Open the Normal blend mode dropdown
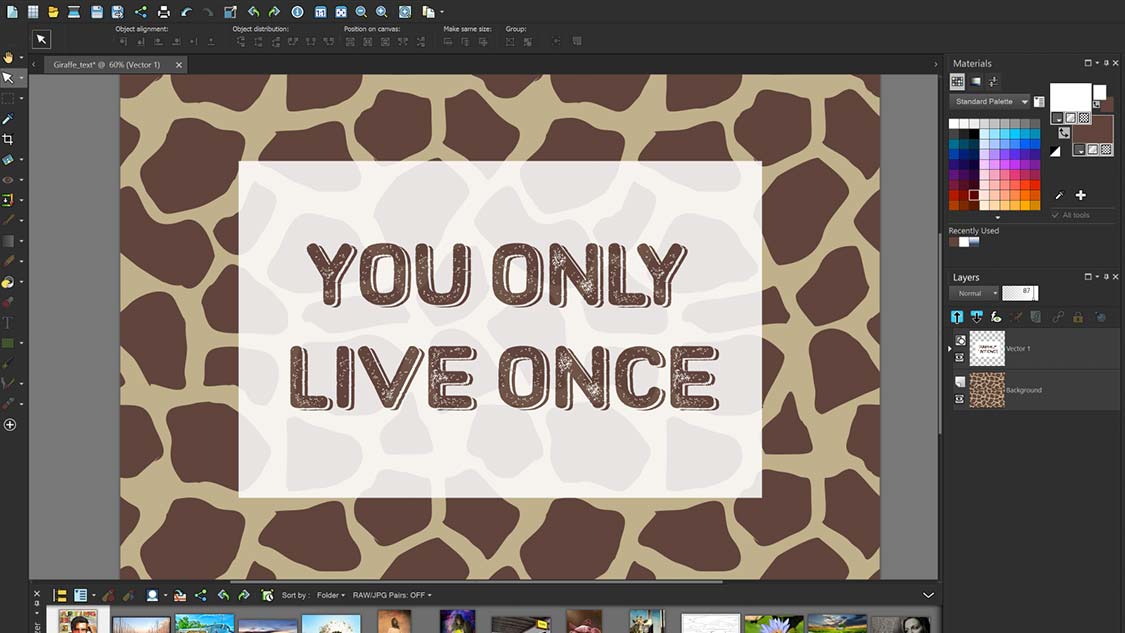 (973, 292)
